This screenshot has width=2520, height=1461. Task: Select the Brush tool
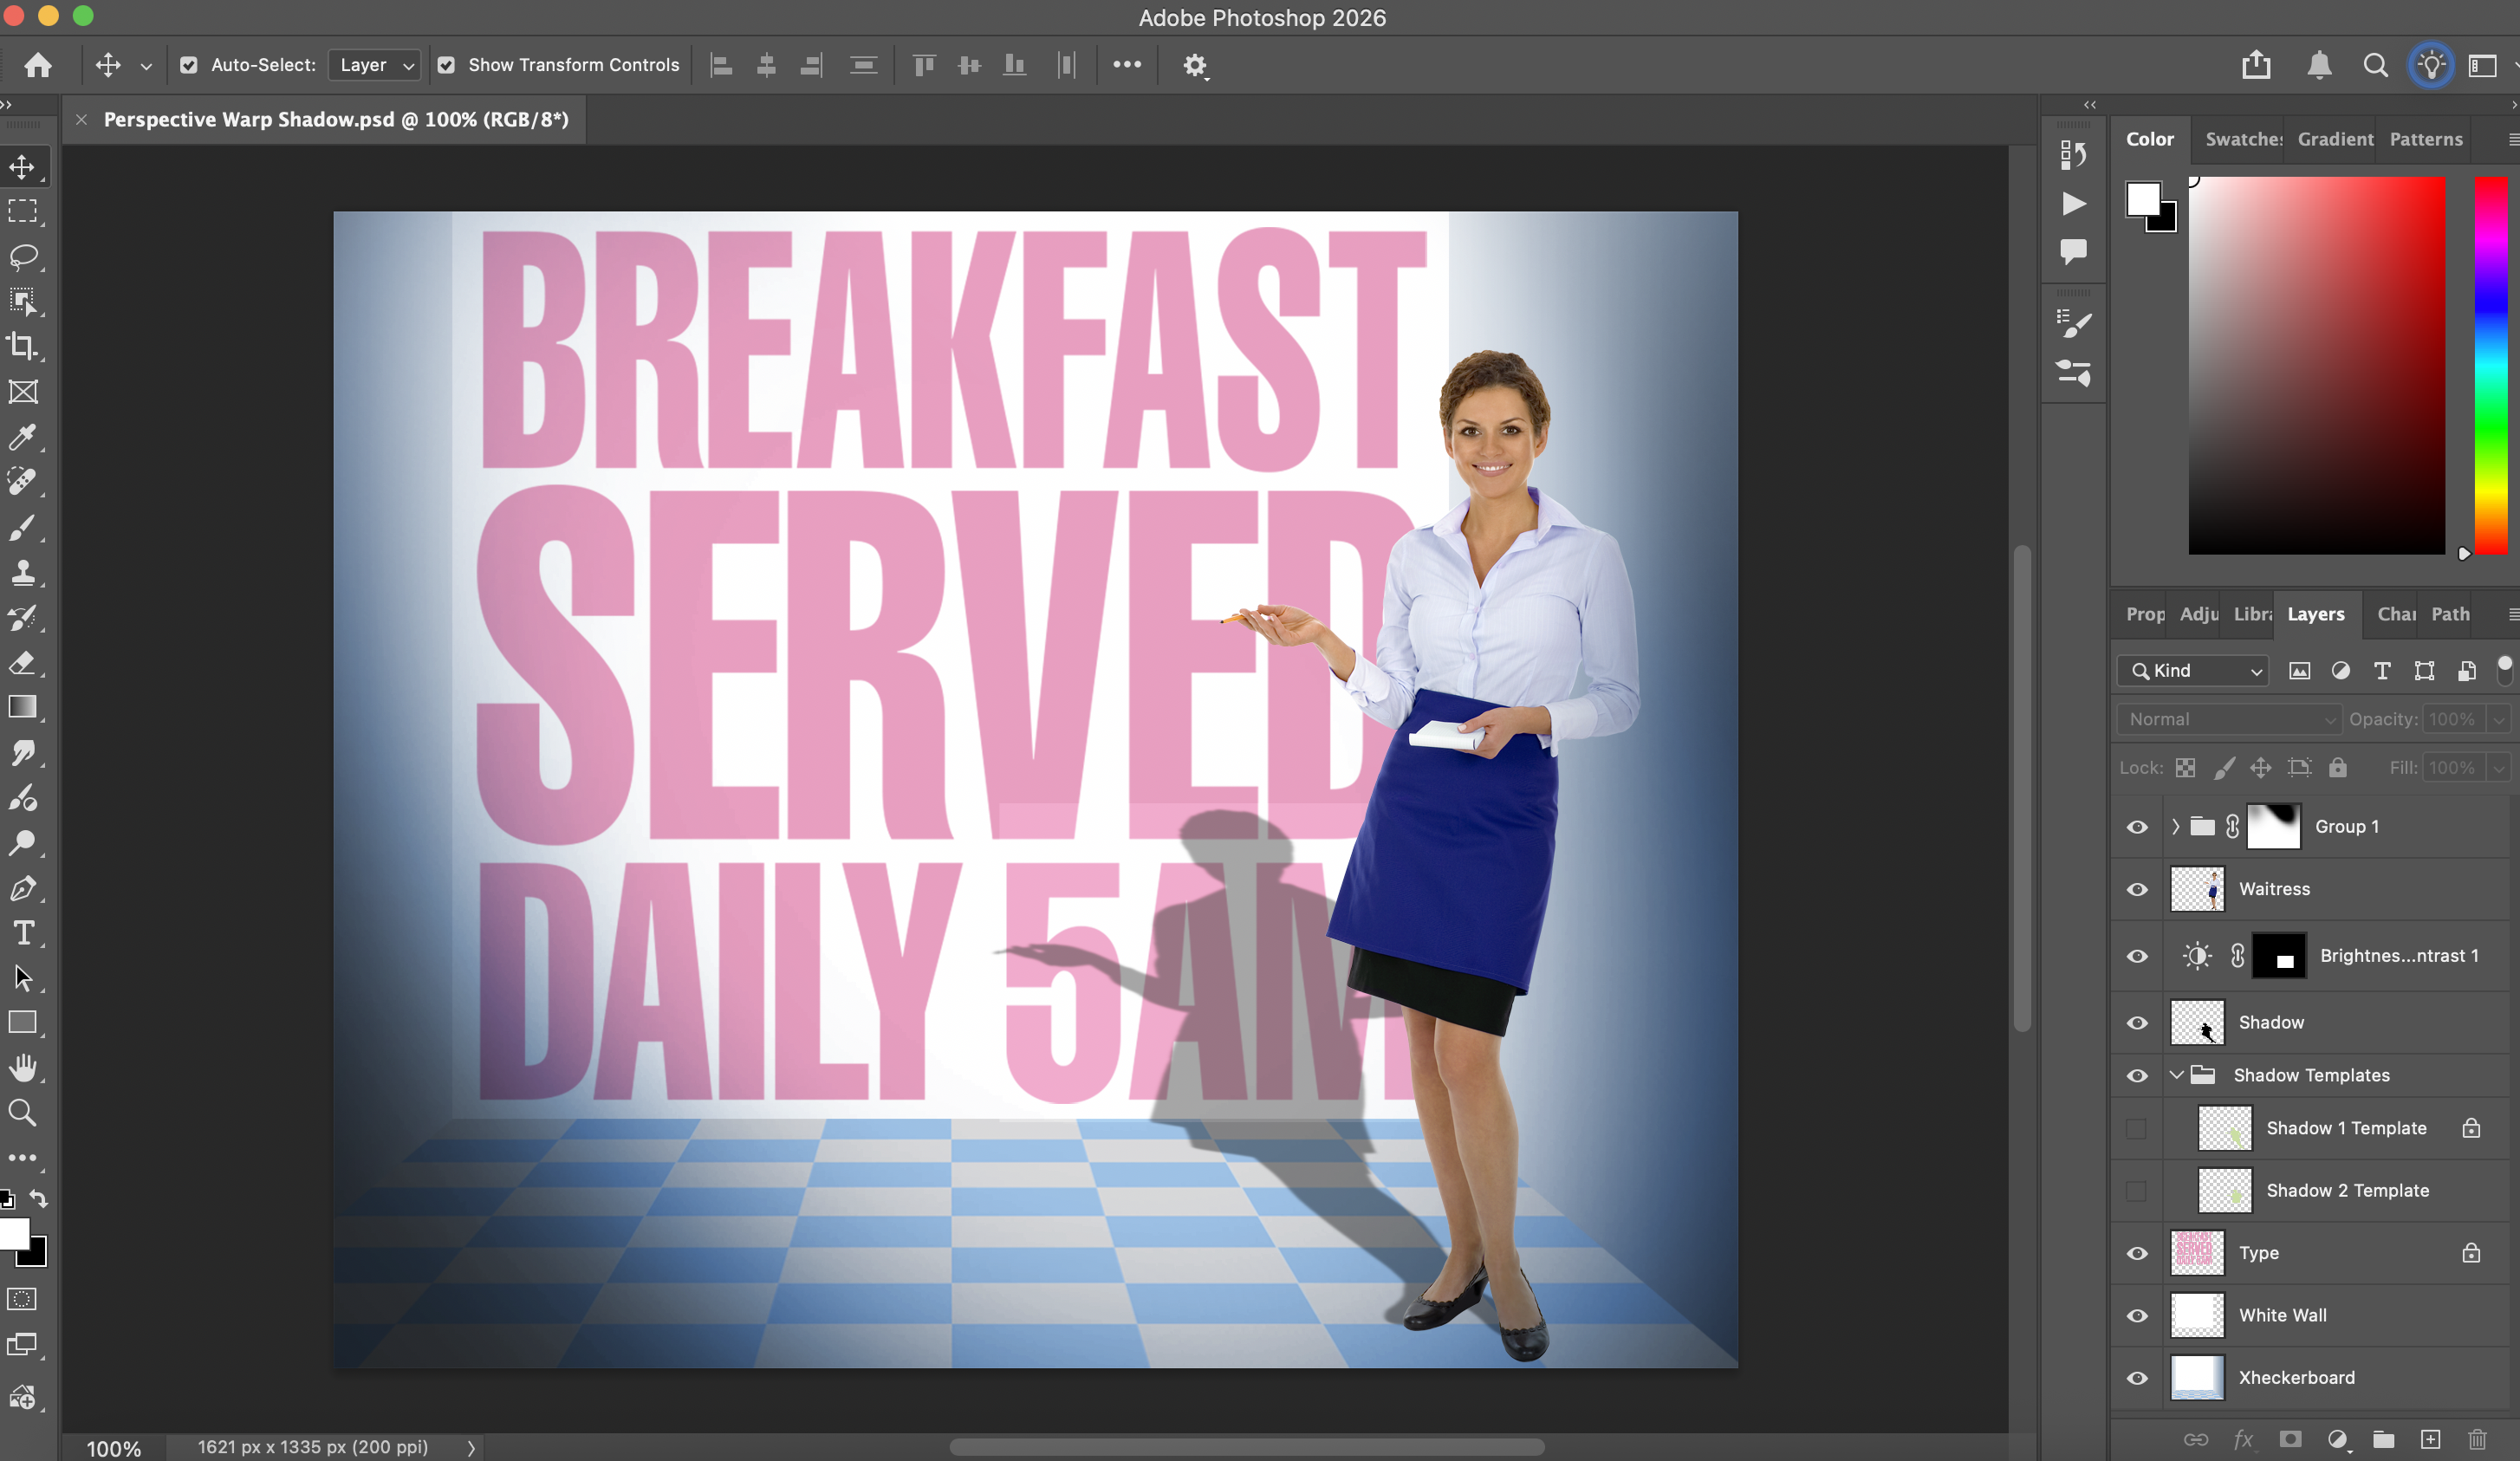click(23, 527)
